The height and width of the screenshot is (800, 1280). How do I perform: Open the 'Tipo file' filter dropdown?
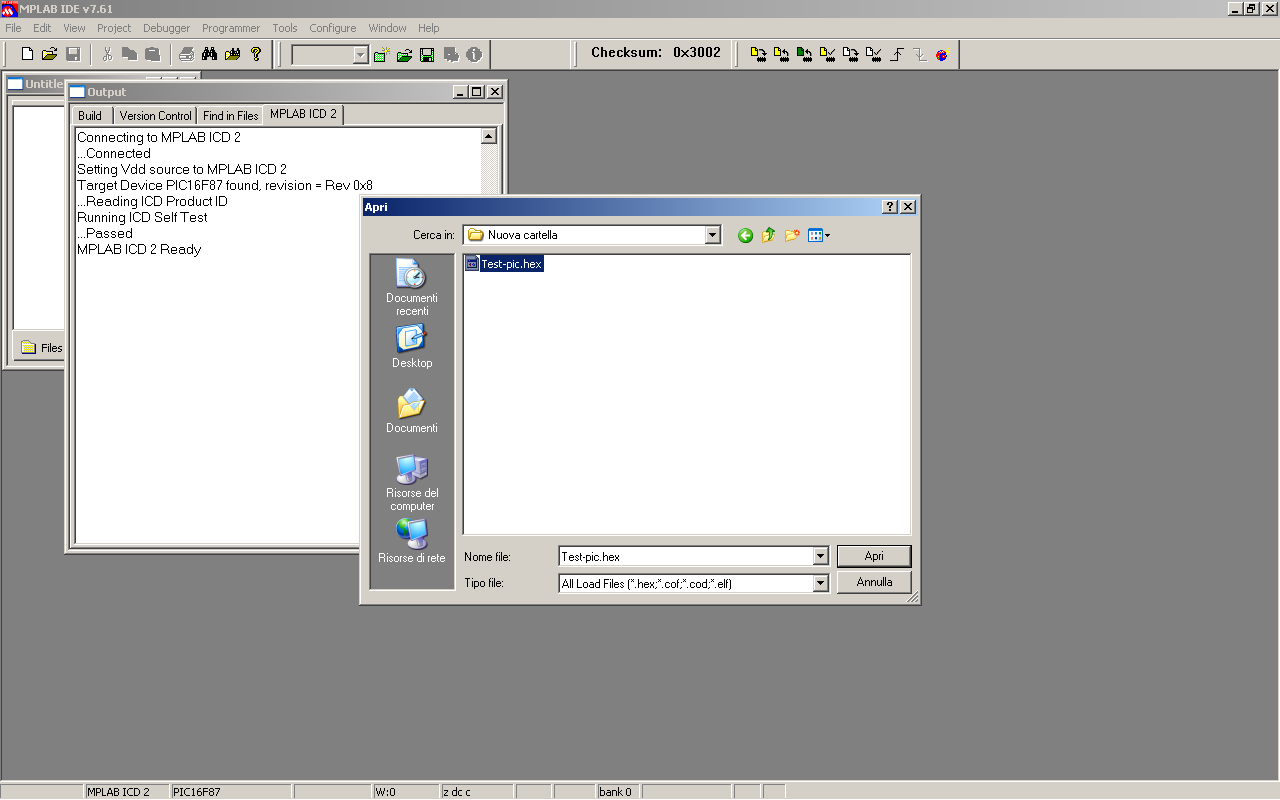(x=820, y=583)
